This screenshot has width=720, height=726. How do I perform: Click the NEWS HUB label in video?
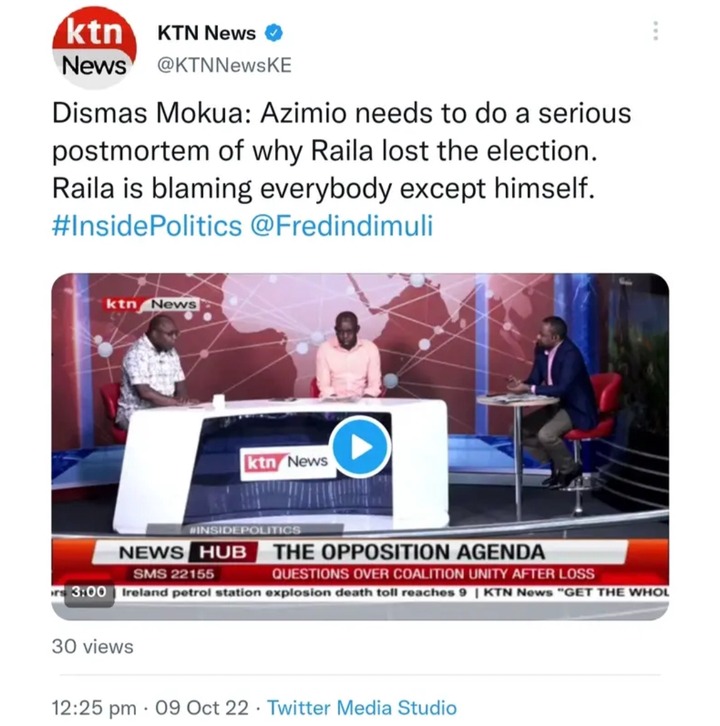coord(183,552)
